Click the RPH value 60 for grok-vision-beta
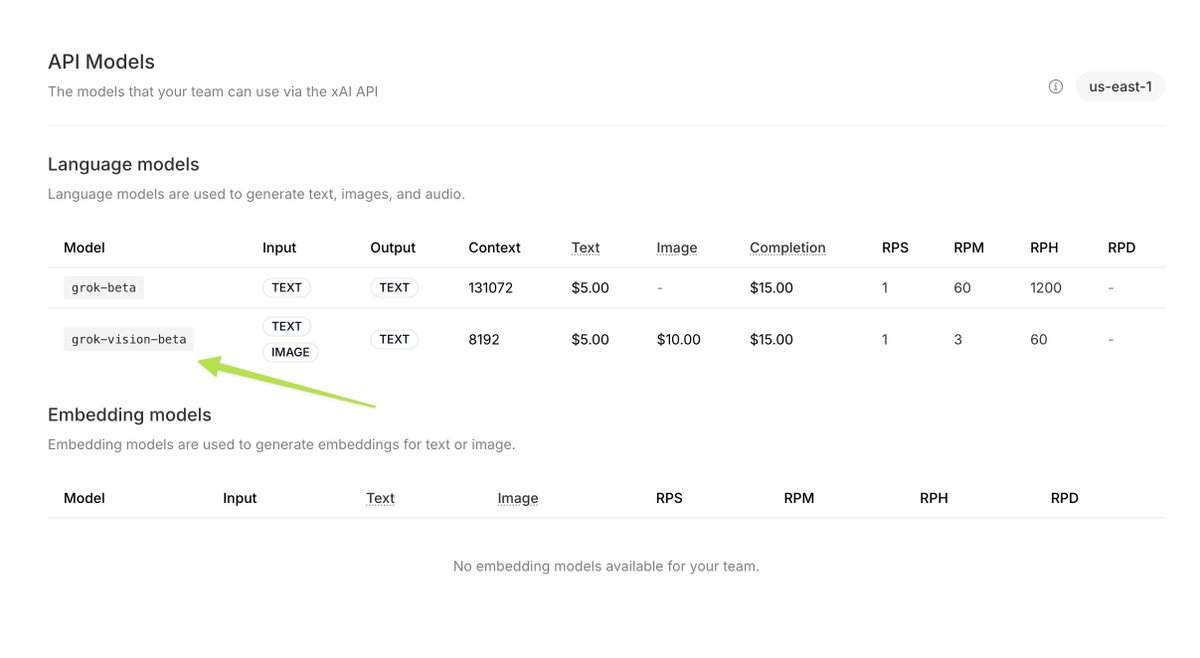Viewport: 1200px width, 658px height. [1039, 340]
